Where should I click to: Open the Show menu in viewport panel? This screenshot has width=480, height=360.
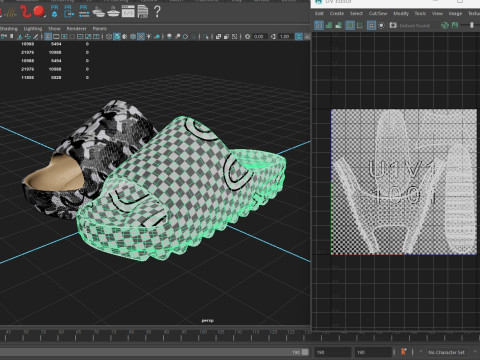point(54,29)
